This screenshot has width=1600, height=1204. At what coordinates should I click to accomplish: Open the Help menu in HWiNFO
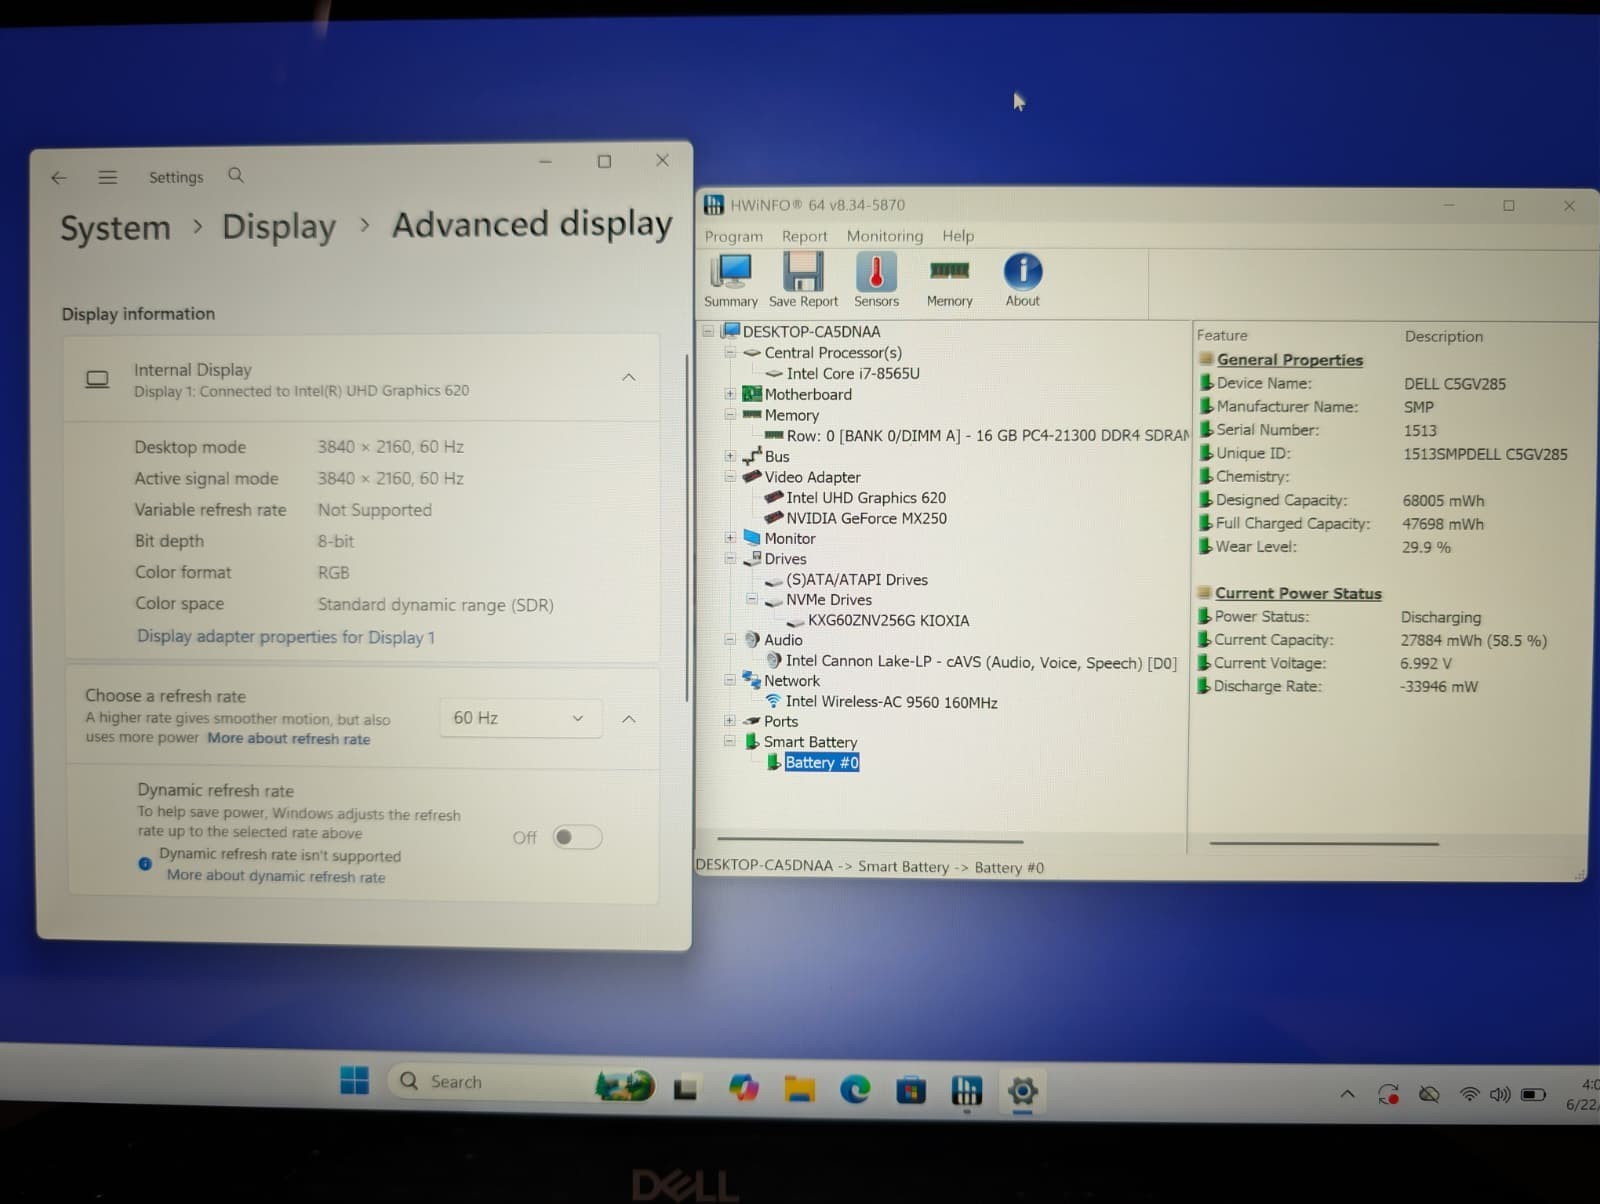click(957, 236)
